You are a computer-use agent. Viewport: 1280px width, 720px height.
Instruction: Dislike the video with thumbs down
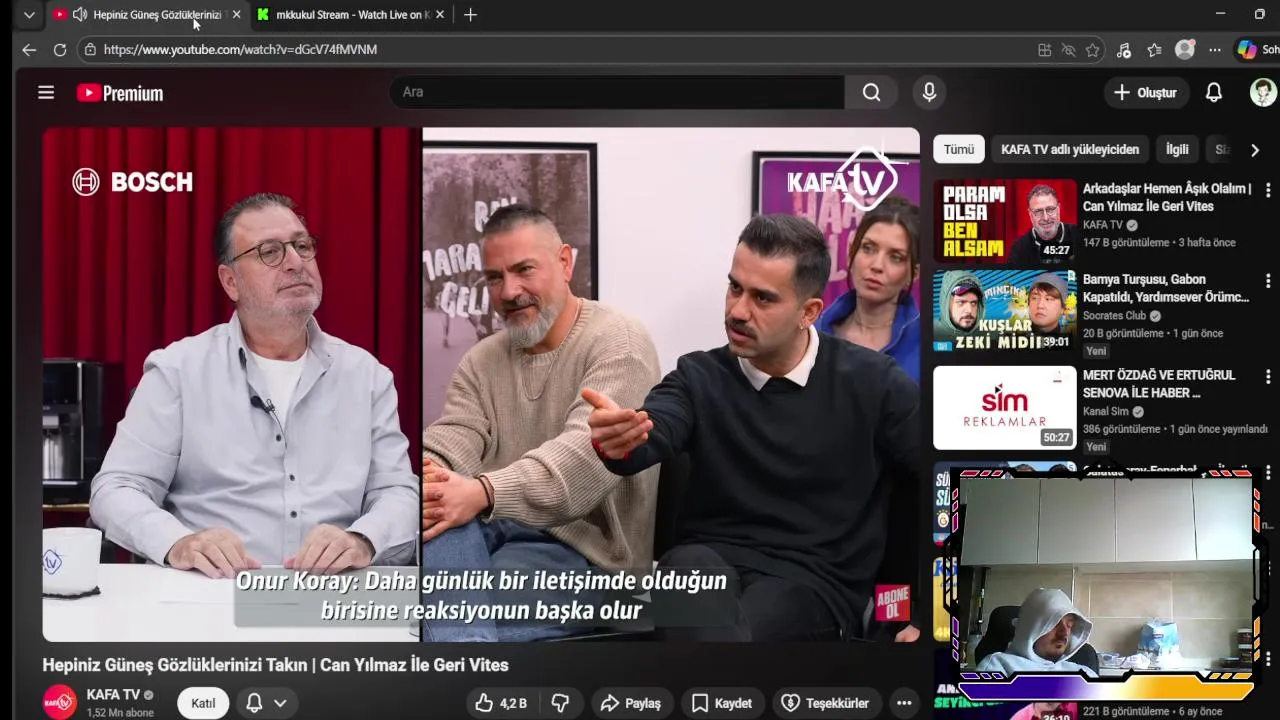[561, 703]
